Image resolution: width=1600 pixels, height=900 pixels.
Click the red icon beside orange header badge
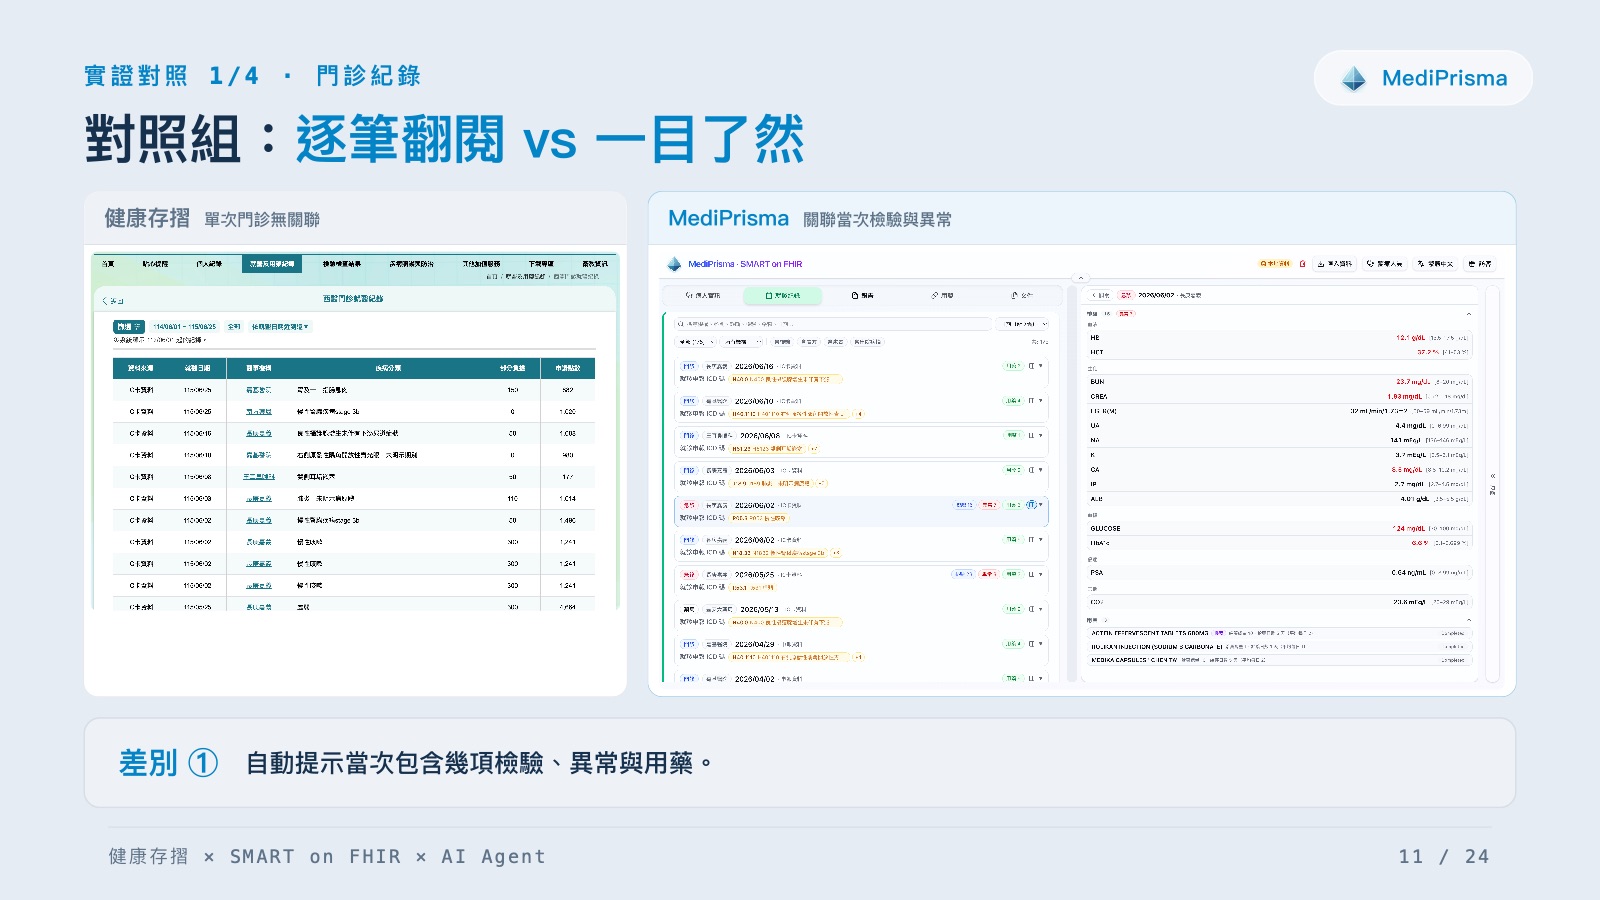click(1302, 264)
